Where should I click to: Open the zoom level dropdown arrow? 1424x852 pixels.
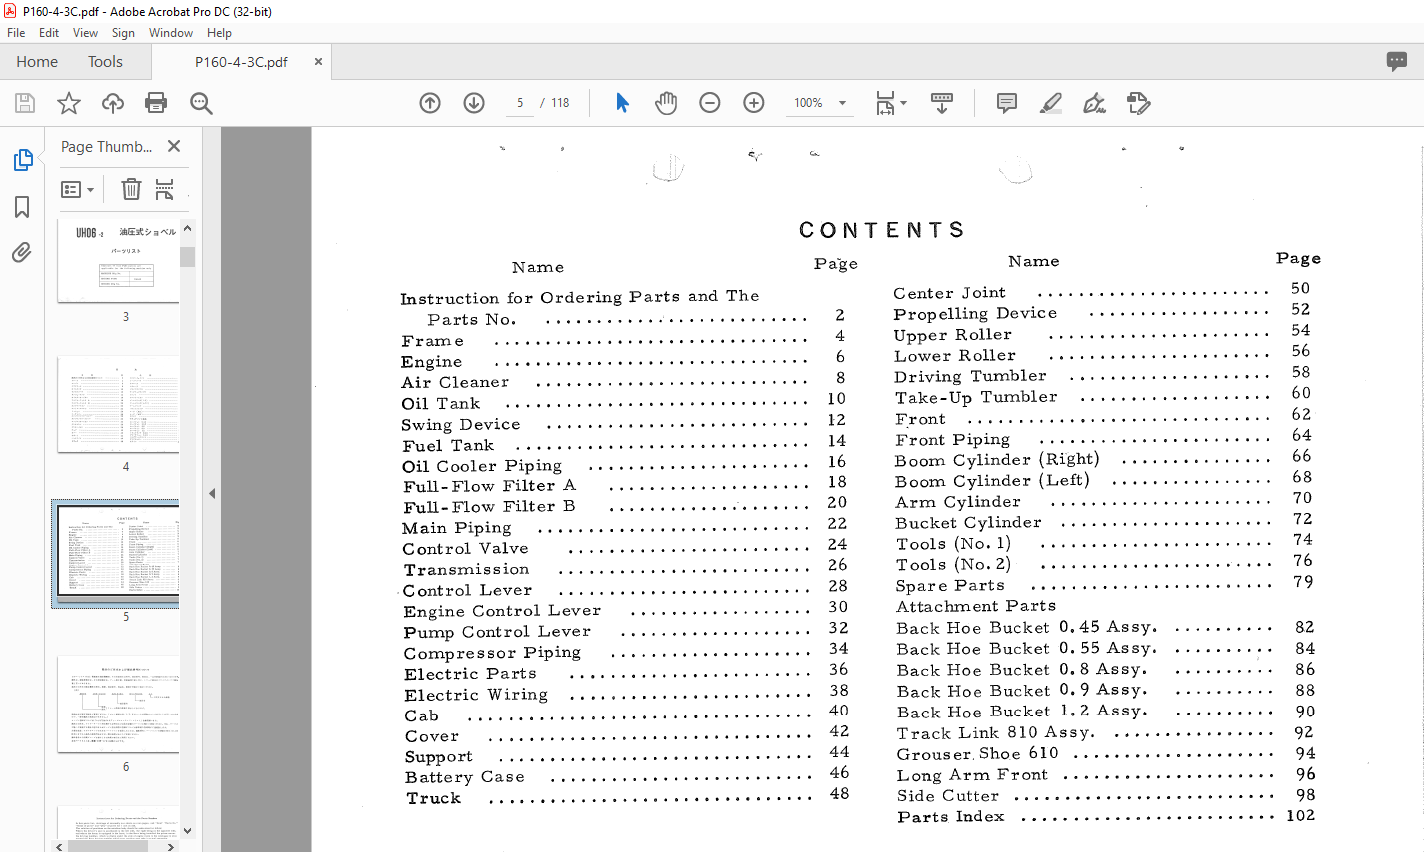pos(842,103)
